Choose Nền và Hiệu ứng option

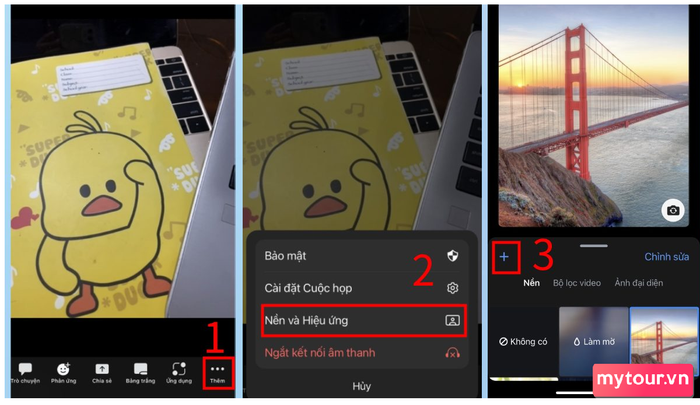[x=362, y=320]
